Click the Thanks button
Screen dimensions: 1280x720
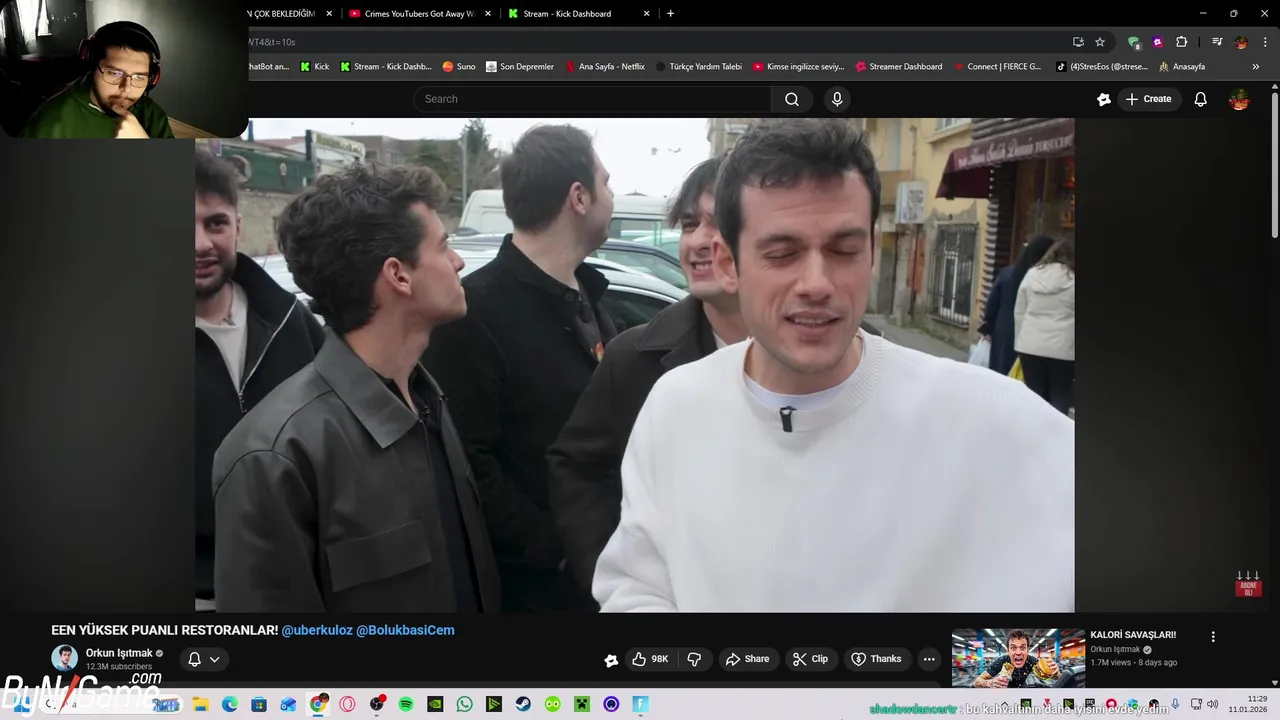pyautogui.click(x=876, y=659)
